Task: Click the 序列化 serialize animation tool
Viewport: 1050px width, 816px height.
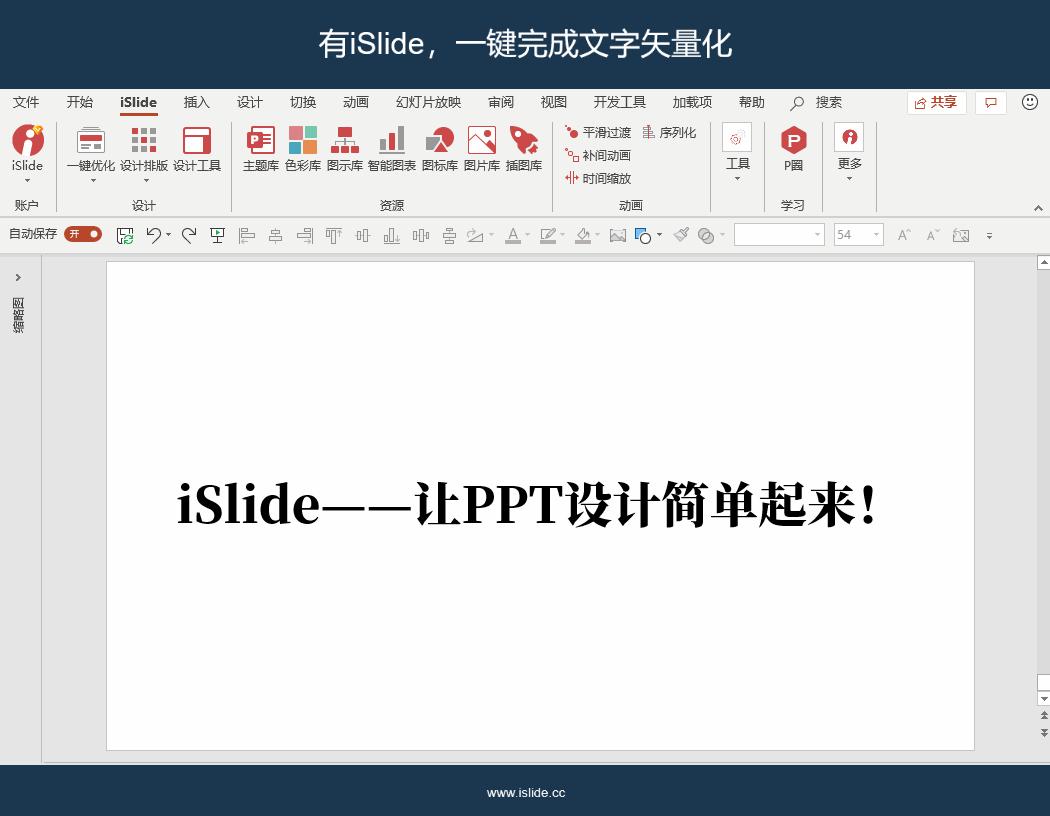Action: coord(669,133)
